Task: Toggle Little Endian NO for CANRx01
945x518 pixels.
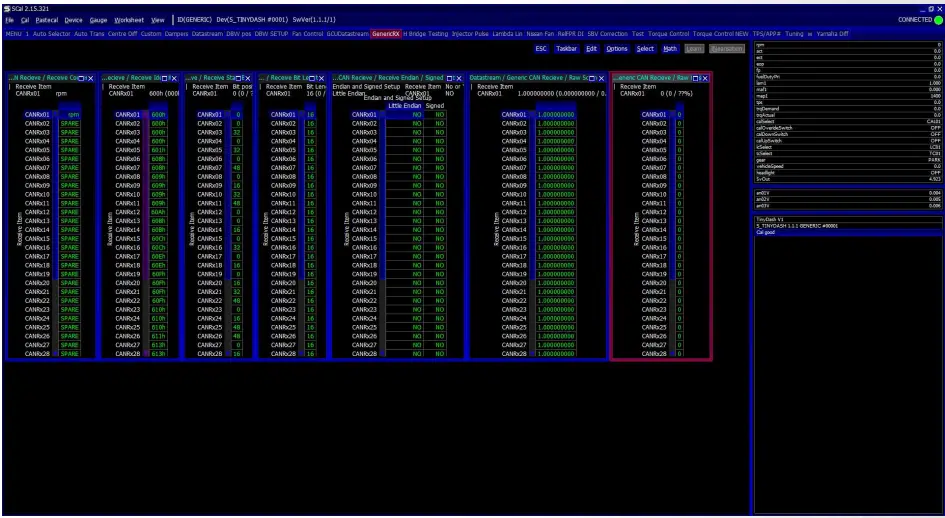Action: tap(404, 115)
